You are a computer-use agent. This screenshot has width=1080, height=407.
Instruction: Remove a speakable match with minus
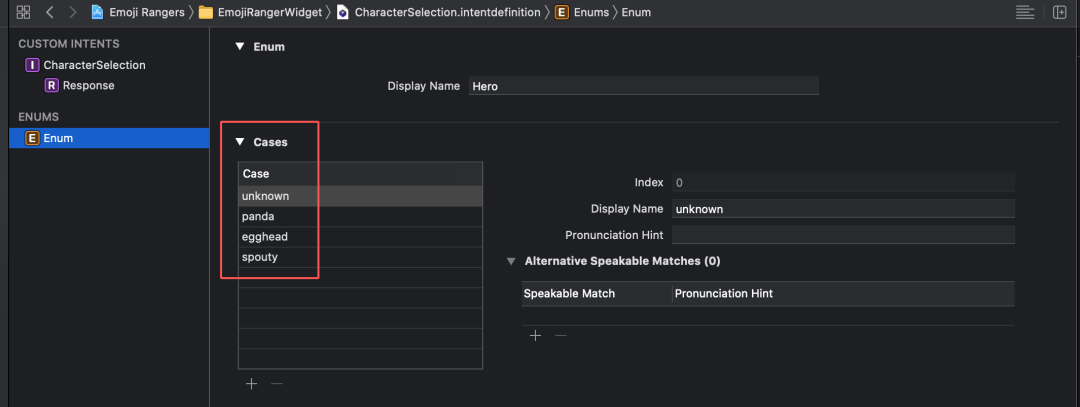click(561, 335)
